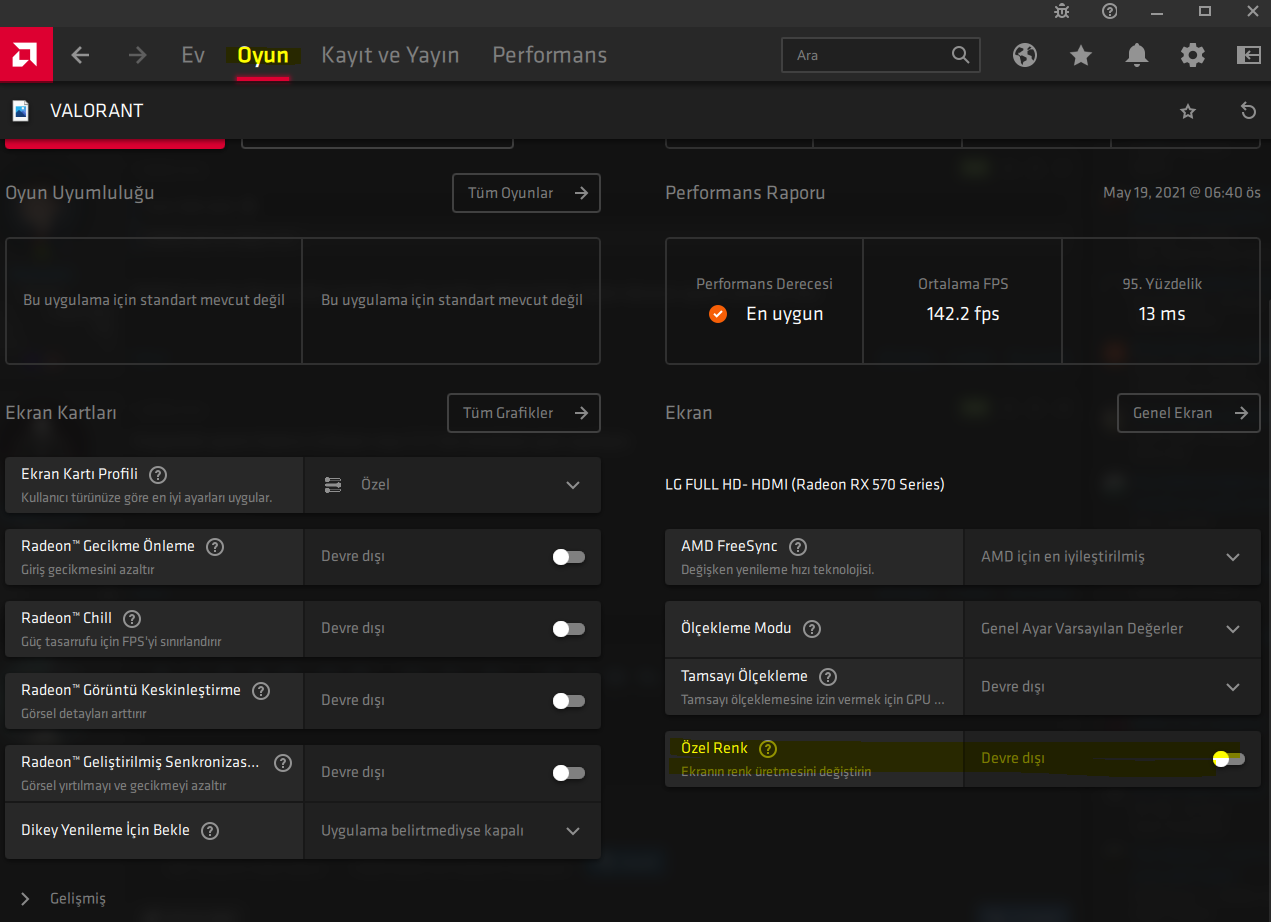Click the Tüm Grafikler button

[524, 413]
